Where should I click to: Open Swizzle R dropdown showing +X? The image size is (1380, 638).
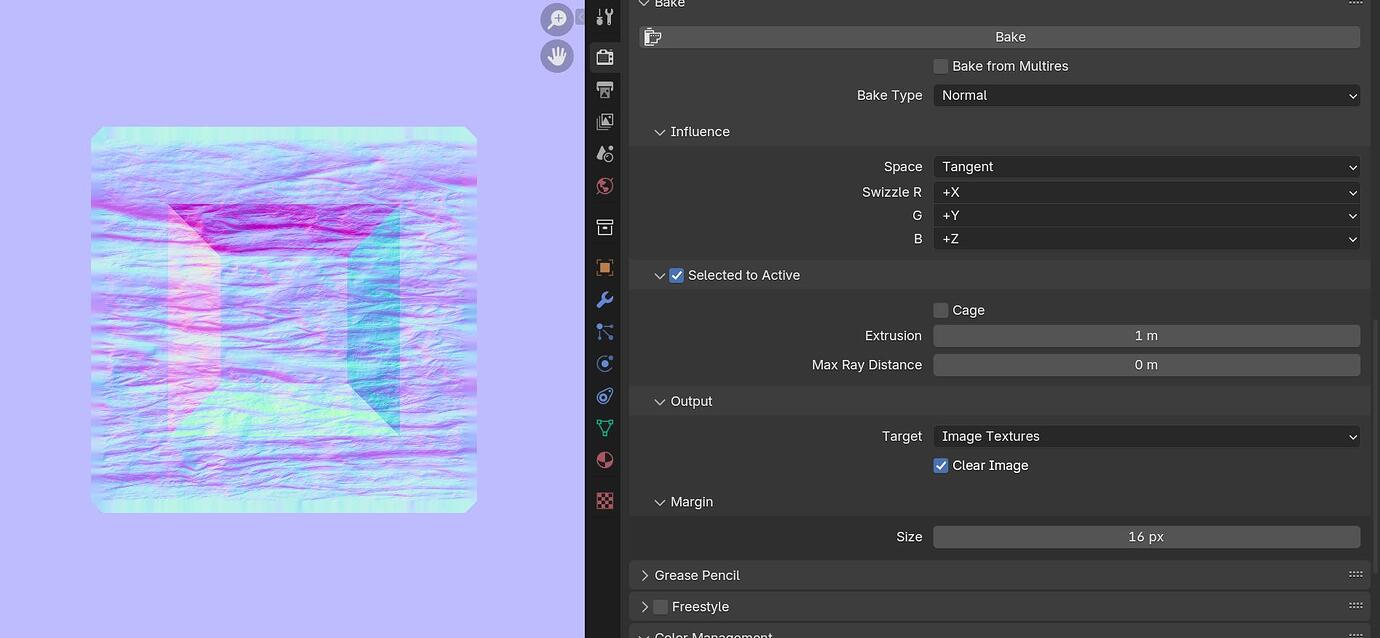1146,192
